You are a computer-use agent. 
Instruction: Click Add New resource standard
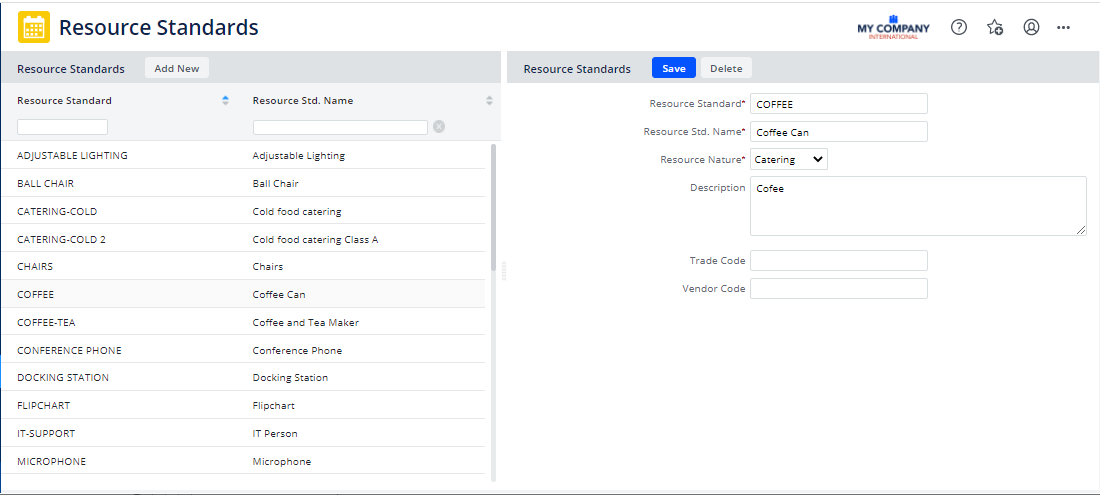tap(177, 68)
